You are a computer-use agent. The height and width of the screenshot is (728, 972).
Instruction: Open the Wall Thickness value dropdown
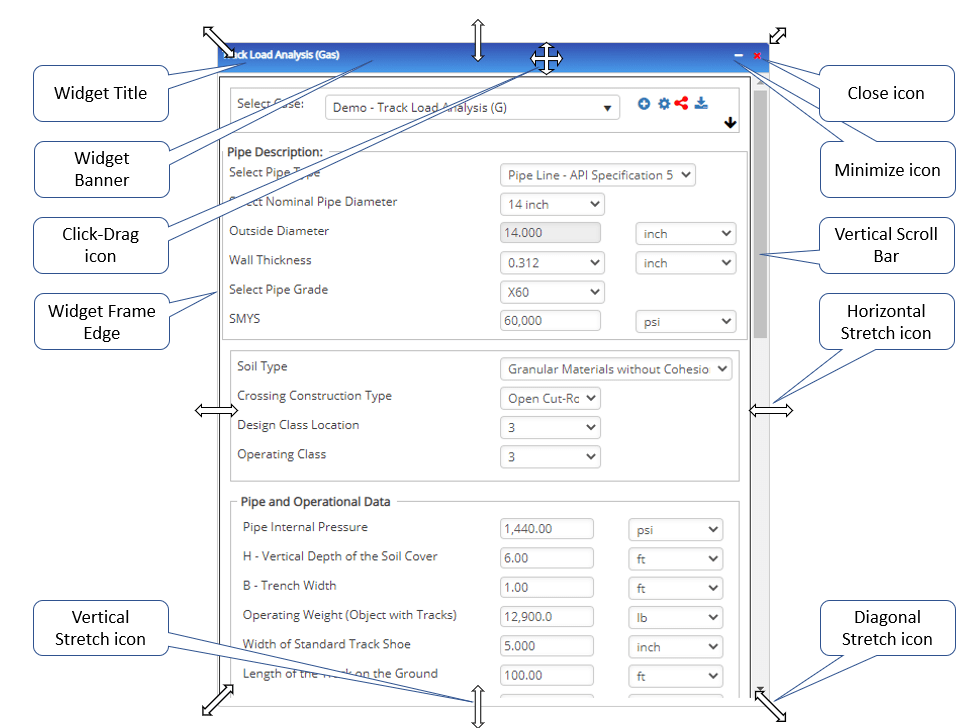click(552, 262)
